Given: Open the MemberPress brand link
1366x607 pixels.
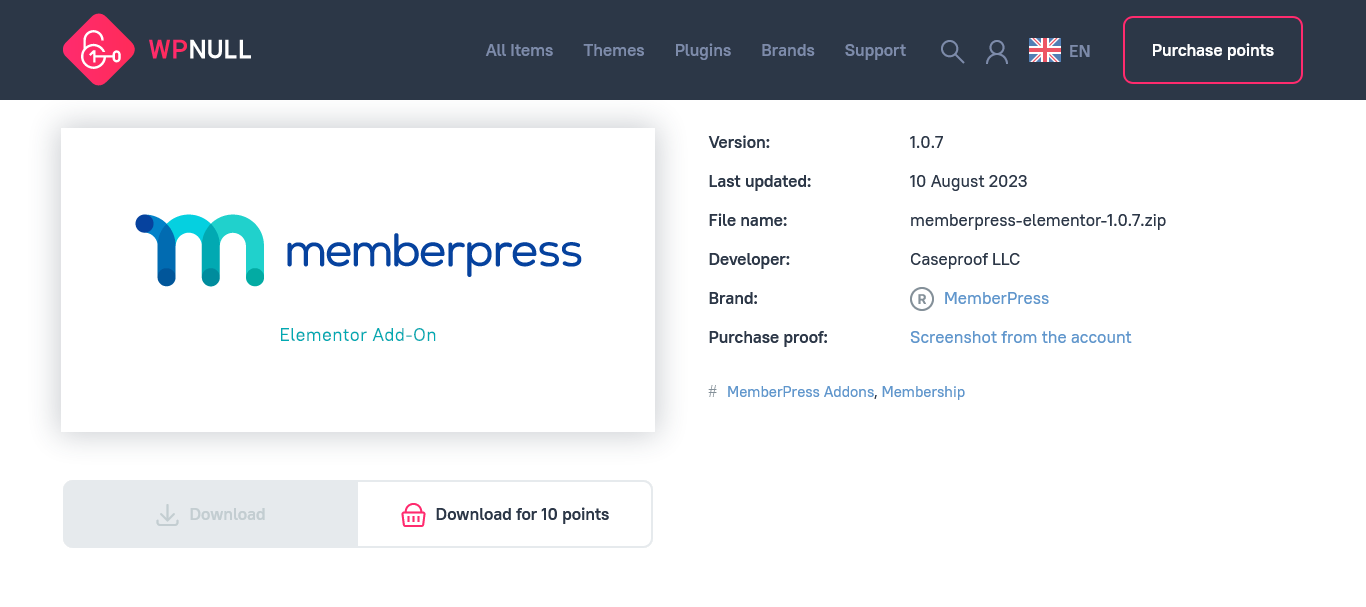Looking at the screenshot, I should (x=996, y=299).
